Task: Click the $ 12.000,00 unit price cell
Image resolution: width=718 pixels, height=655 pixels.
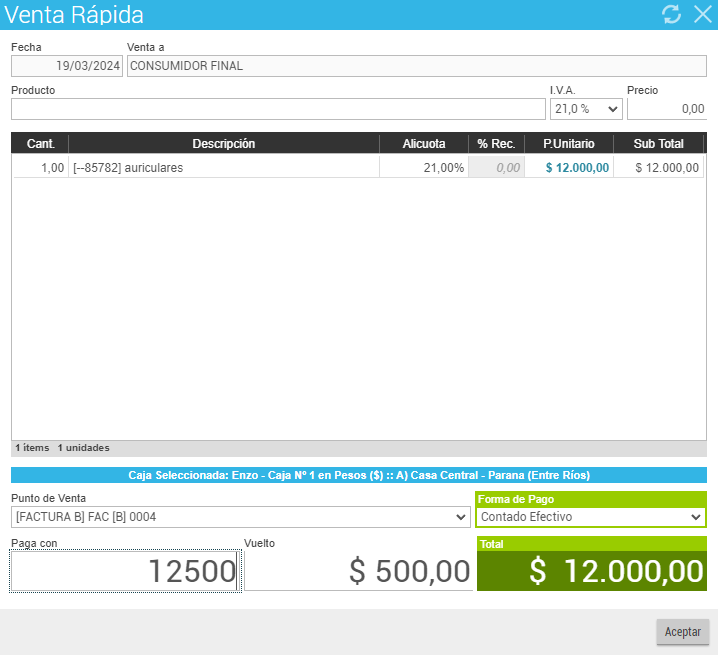Action: (x=577, y=168)
